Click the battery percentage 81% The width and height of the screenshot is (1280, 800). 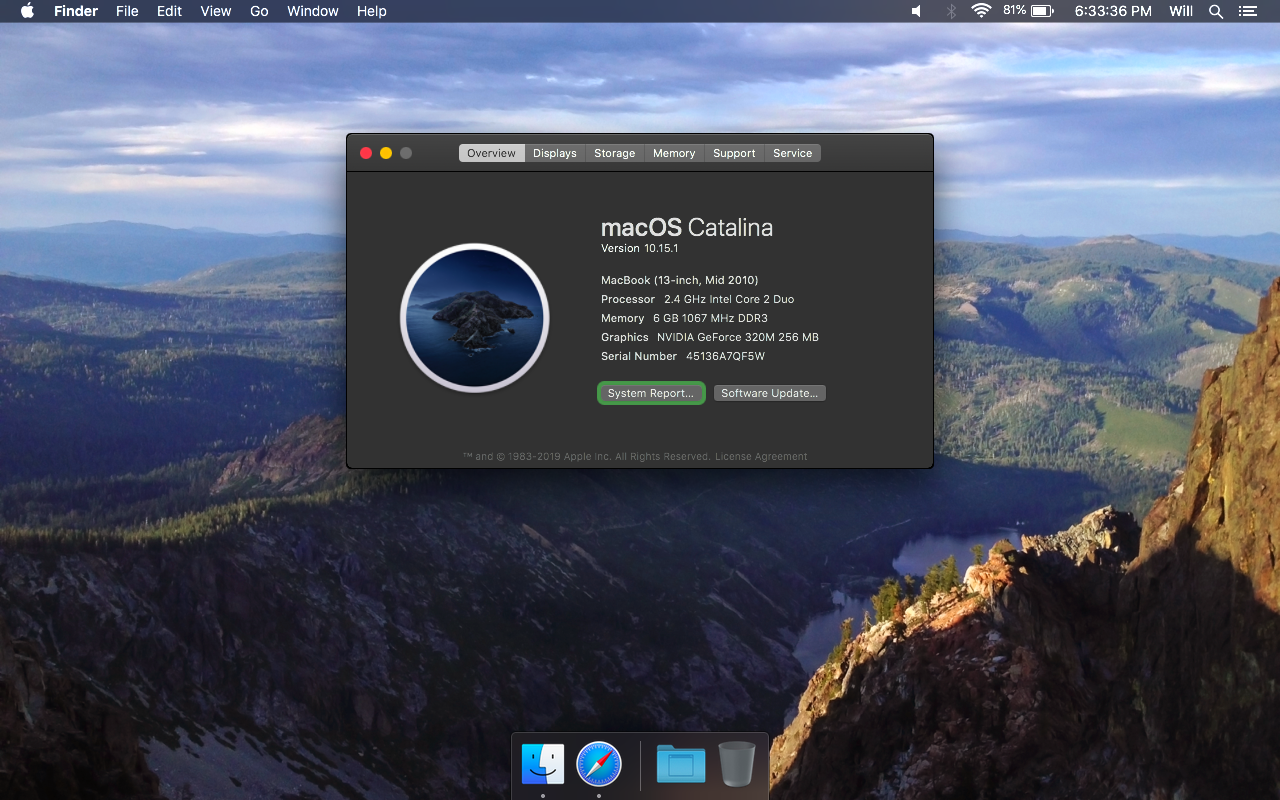point(1014,10)
